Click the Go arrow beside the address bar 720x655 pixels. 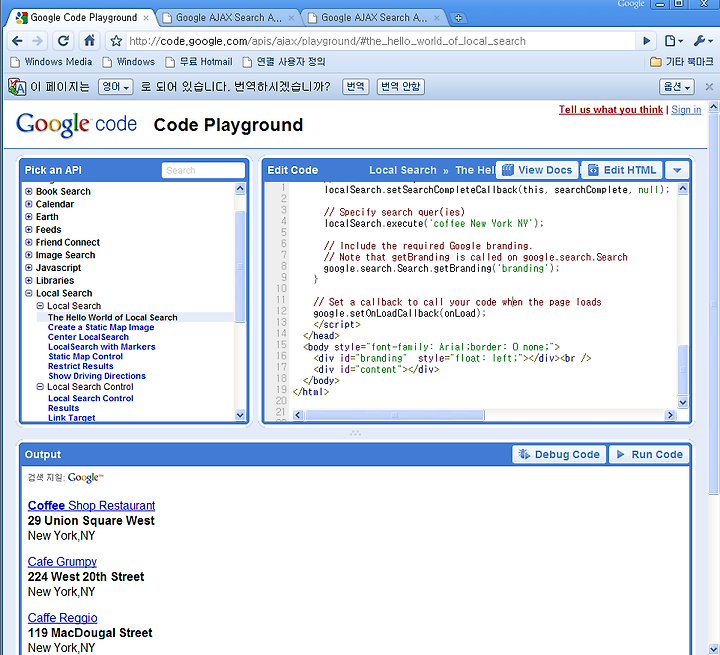point(647,41)
